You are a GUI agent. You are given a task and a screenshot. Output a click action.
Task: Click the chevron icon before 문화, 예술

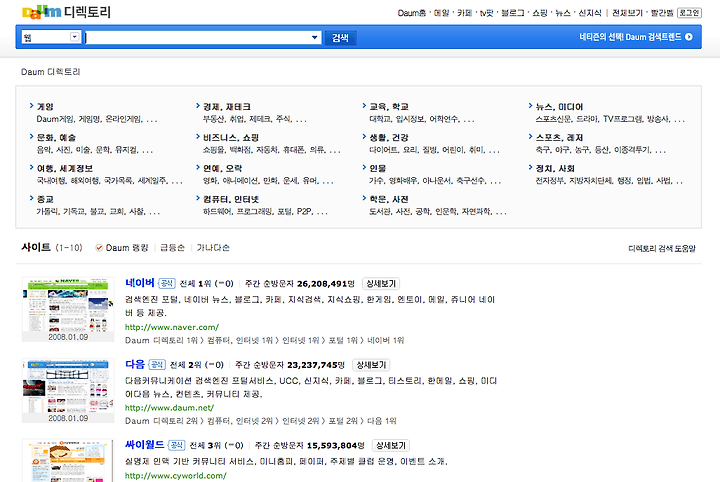[x=31, y=136]
